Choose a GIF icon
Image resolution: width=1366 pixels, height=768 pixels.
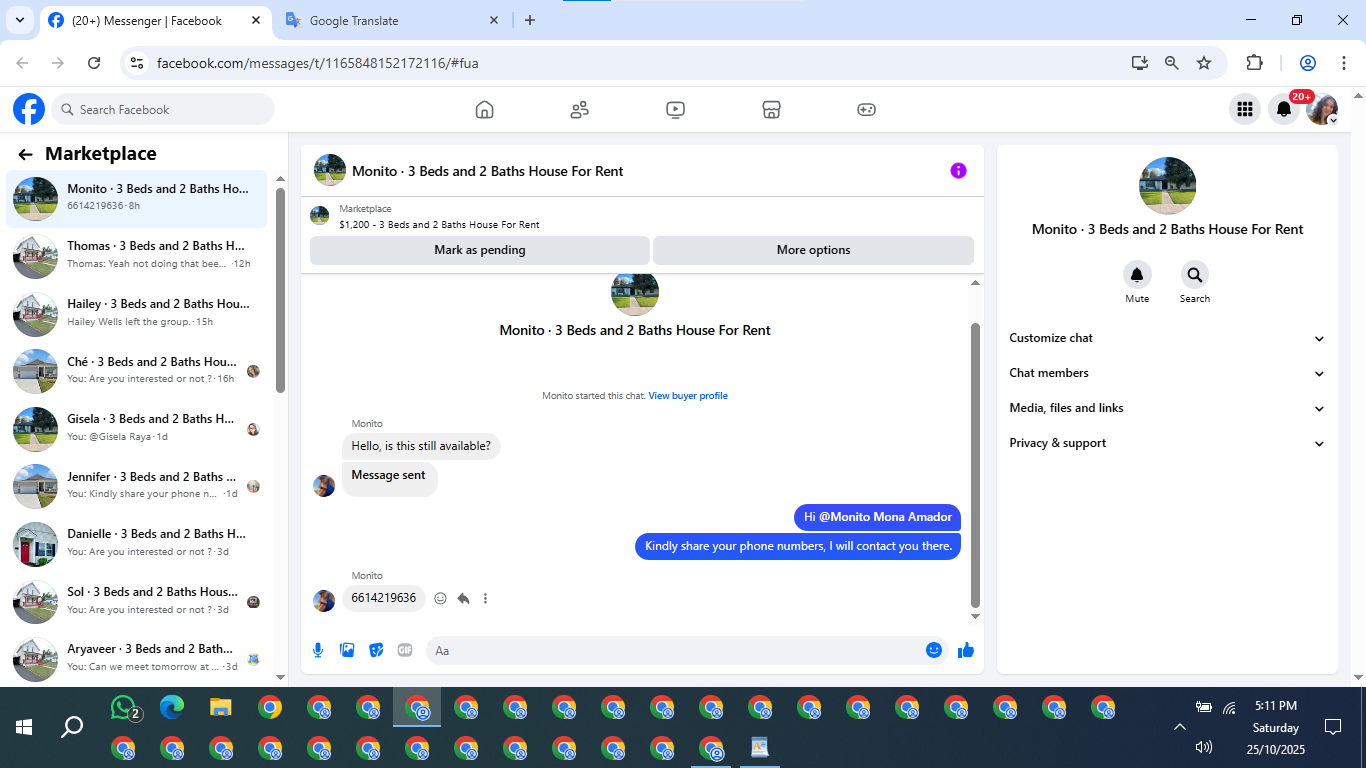405,650
